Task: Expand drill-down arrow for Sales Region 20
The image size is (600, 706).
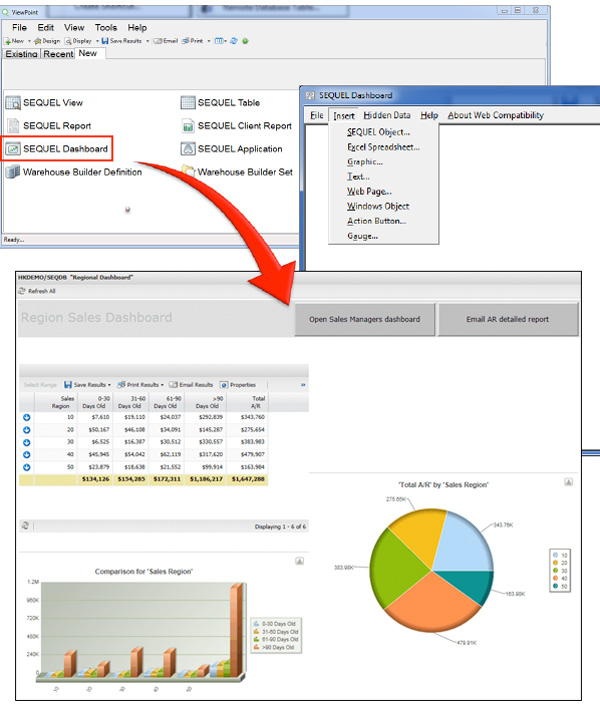Action: [x=27, y=430]
